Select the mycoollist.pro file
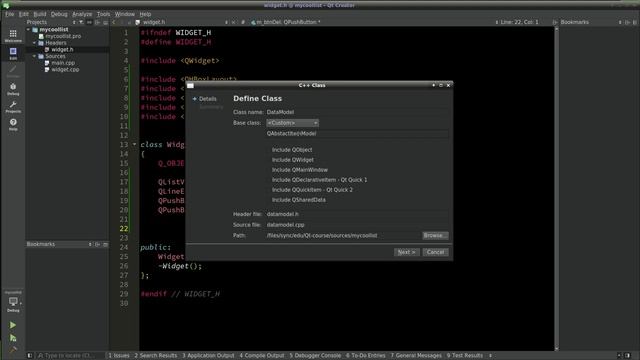This screenshot has height=360, width=640. (x=63, y=36)
